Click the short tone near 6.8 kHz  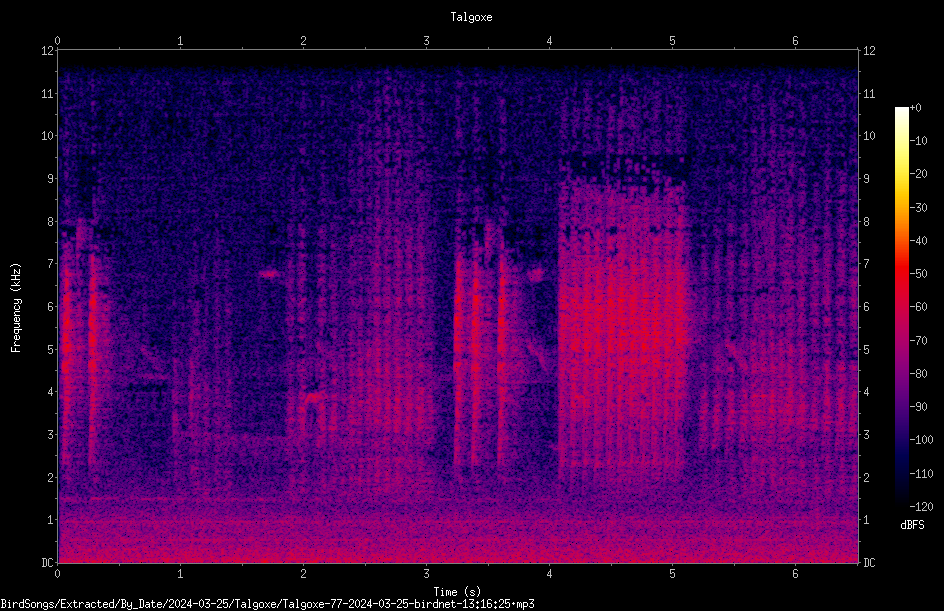(x=269, y=274)
